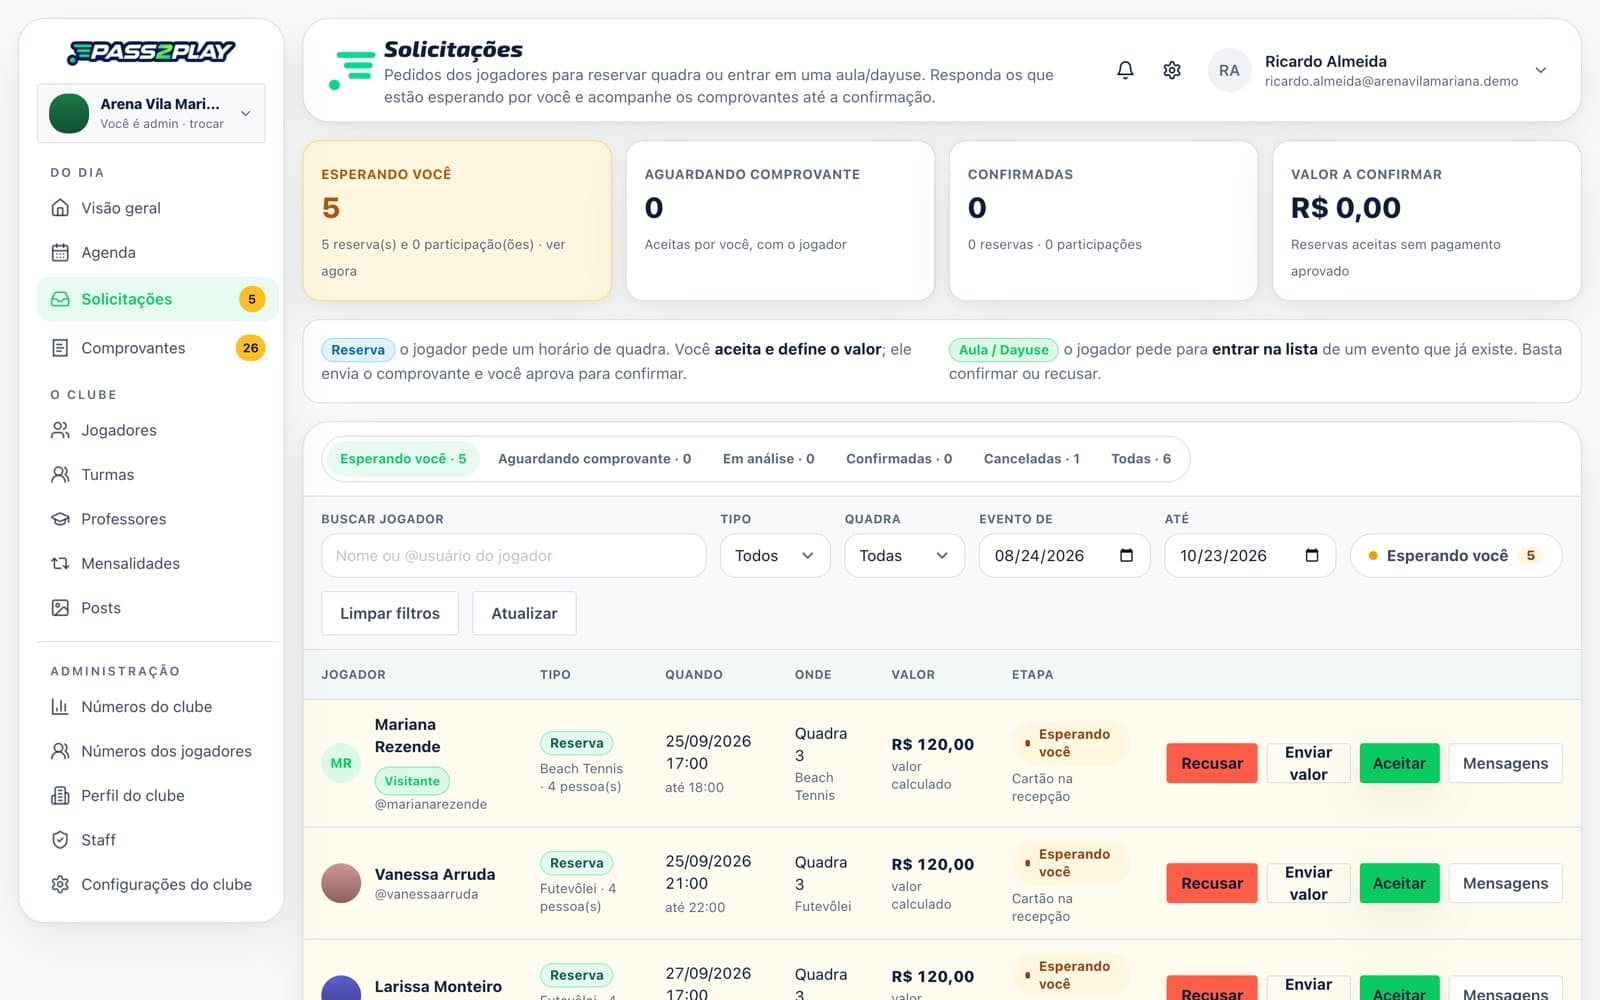Open Evento de date picker calendar icon
This screenshot has width=1600, height=1000.
point(1126,555)
